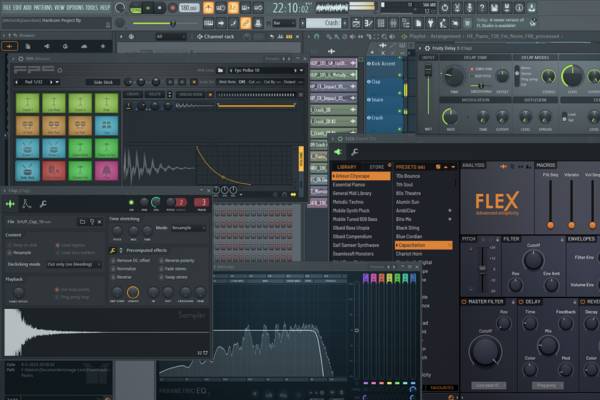Click the question mark help icon
This screenshot has height=400, width=600.
(x=482, y=7)
